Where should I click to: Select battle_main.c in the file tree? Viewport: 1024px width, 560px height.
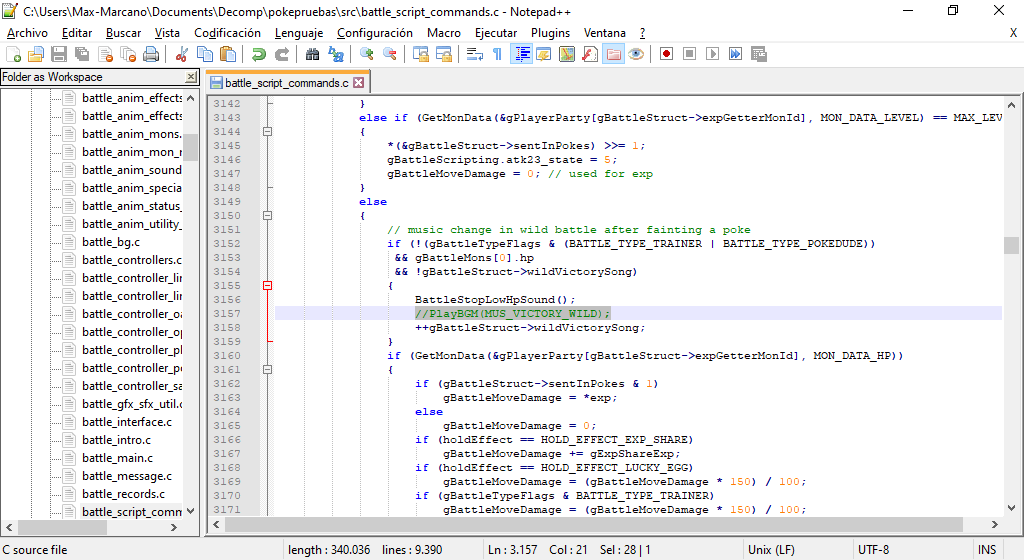click(x=117, y=458)
